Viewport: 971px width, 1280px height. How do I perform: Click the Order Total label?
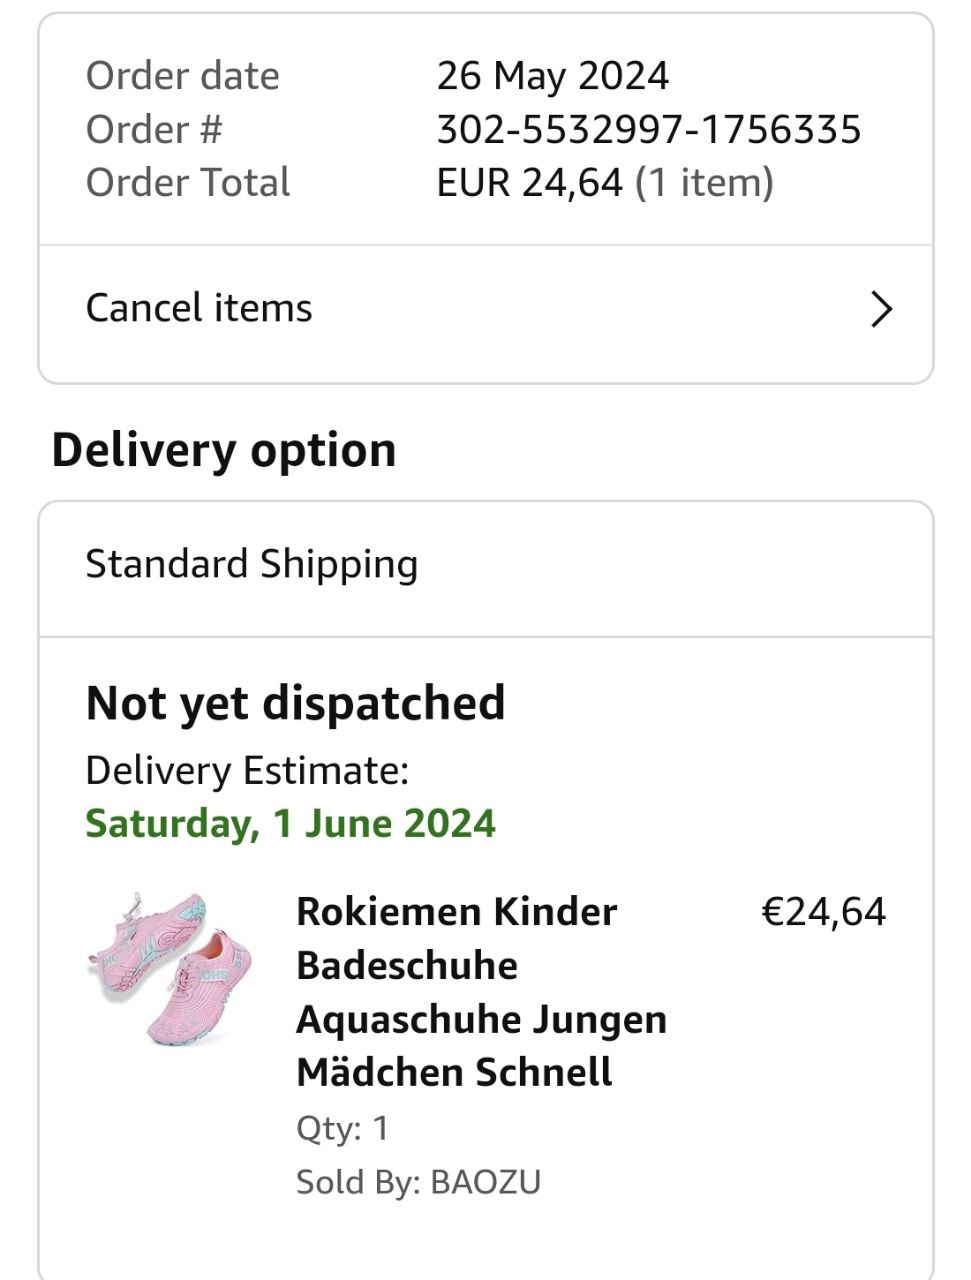188,183
